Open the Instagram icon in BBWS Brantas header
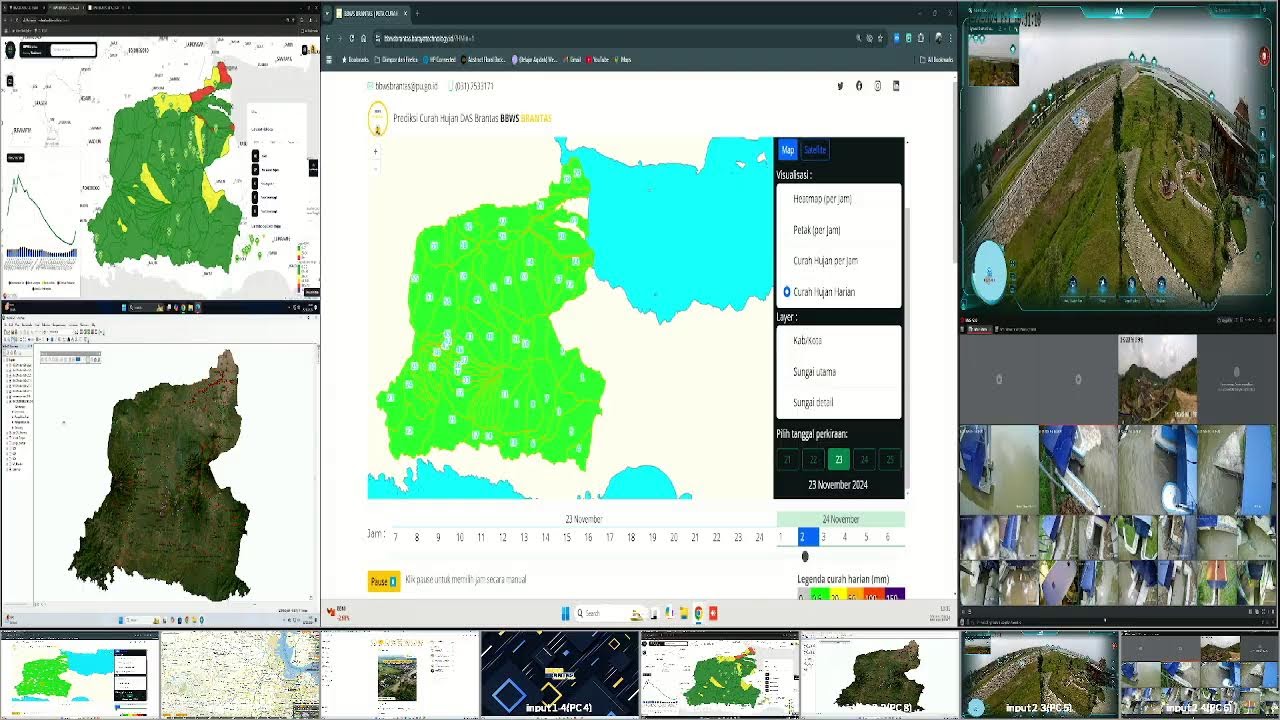Screen dimensions: 1280x720 878,86
